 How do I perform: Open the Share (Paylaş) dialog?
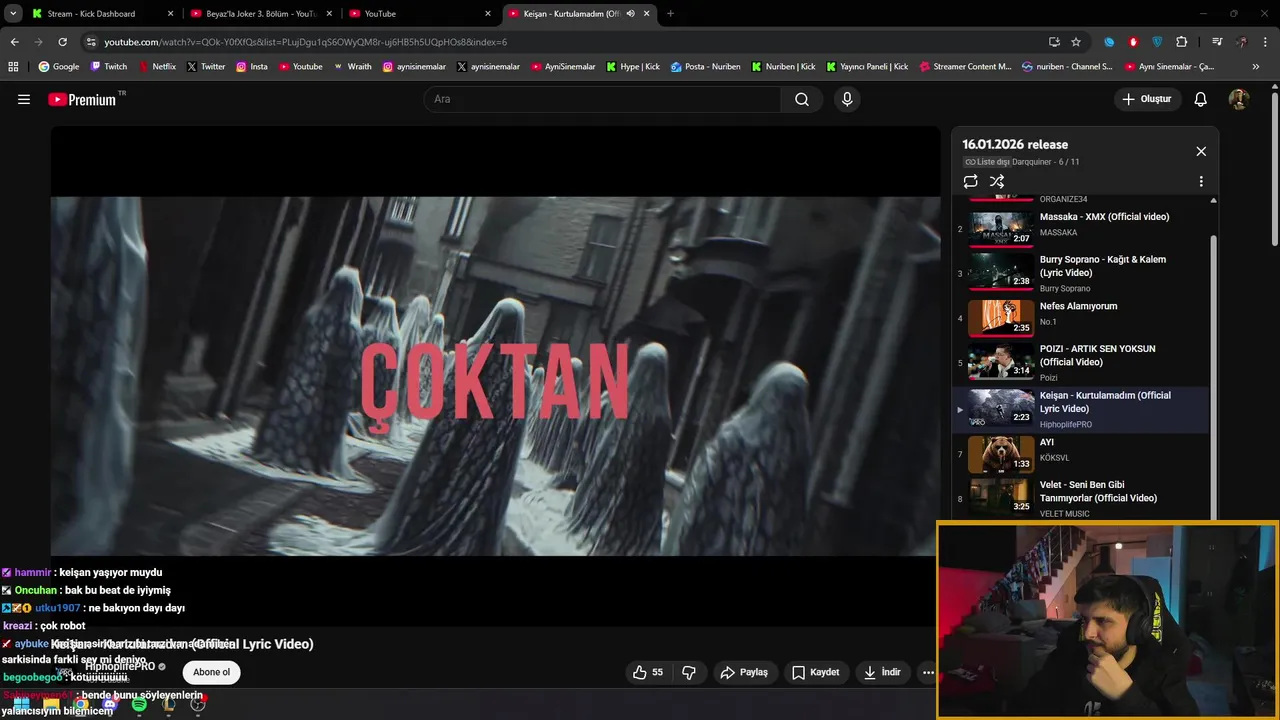(x=744, y=672)
